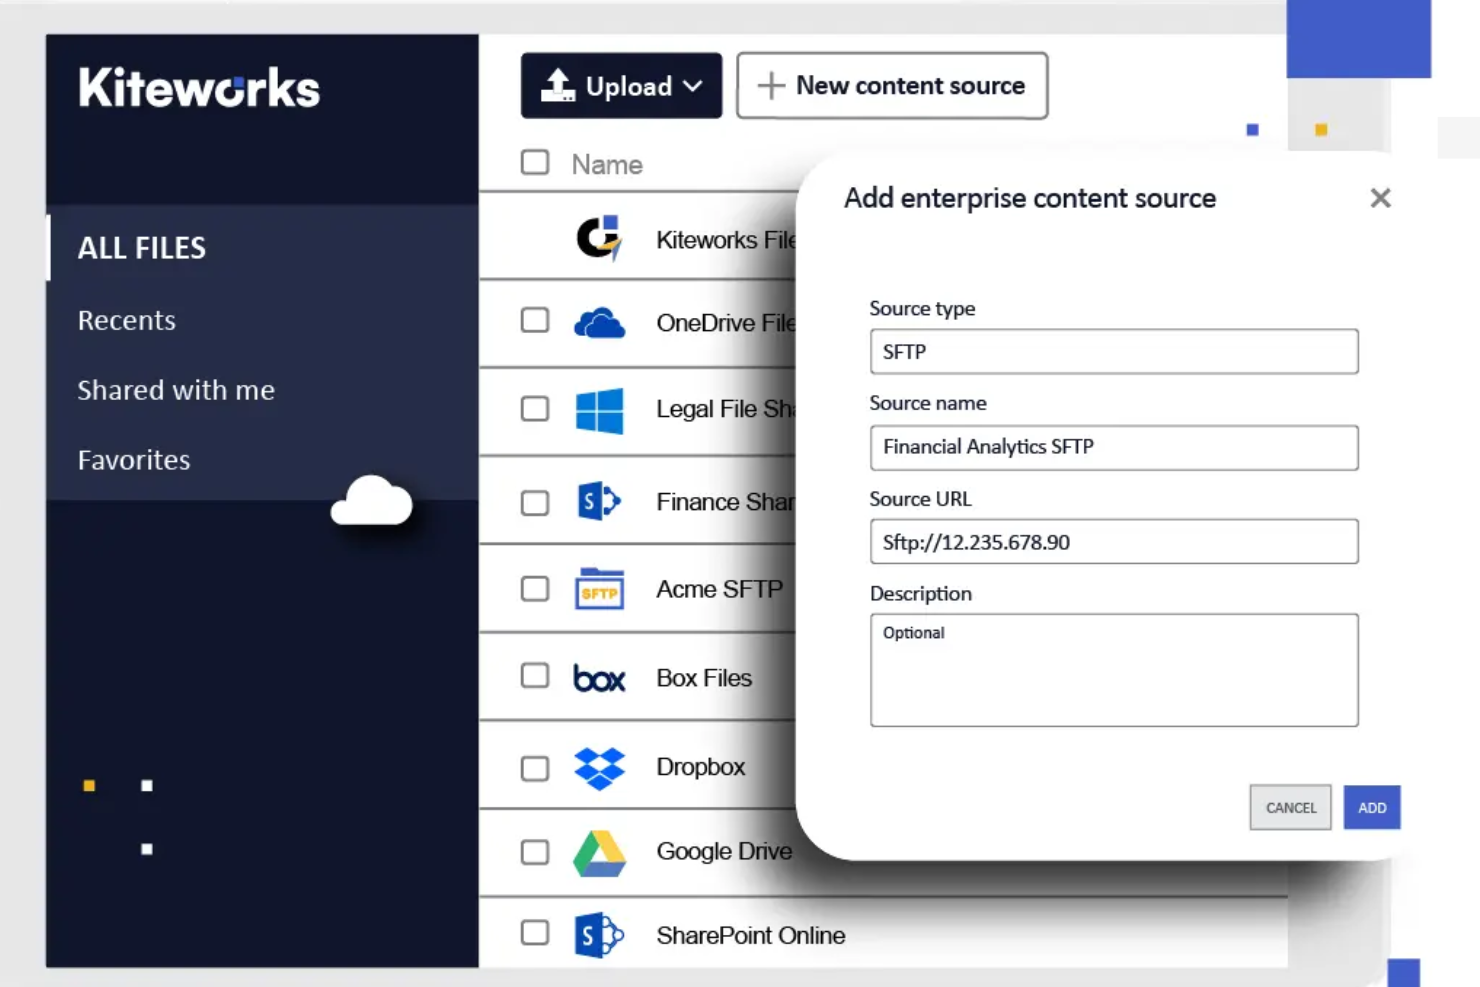
Task: Click the OneDrive cloud icon
Action: [599, 323]
